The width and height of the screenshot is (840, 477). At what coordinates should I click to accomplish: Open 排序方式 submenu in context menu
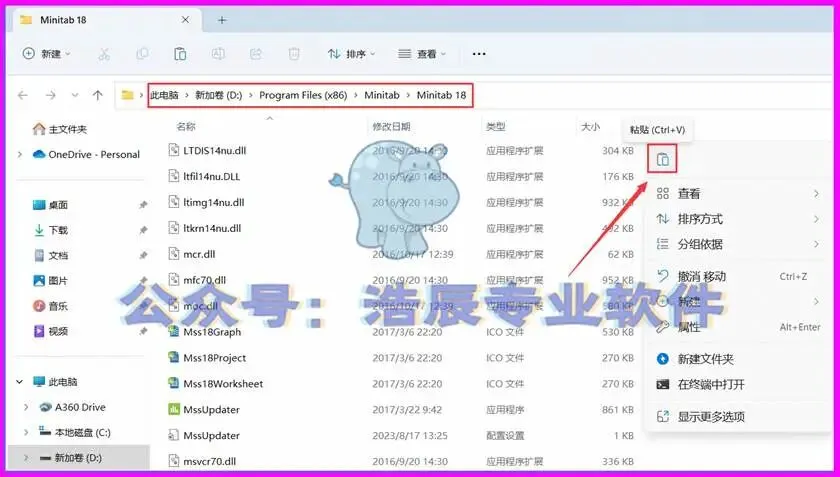pos(738,219)
